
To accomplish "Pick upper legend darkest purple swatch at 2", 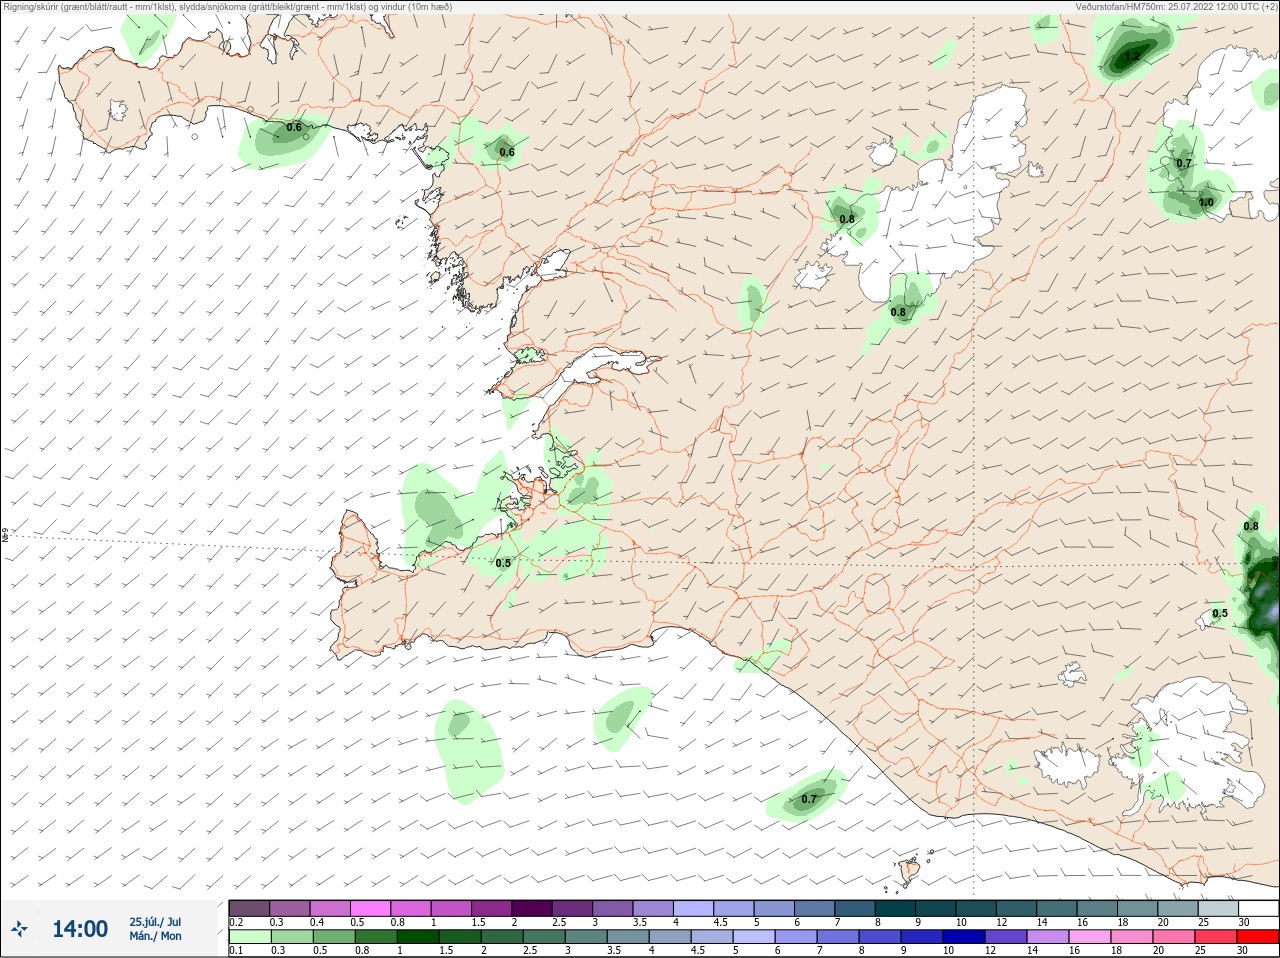I will pos(532,907).
